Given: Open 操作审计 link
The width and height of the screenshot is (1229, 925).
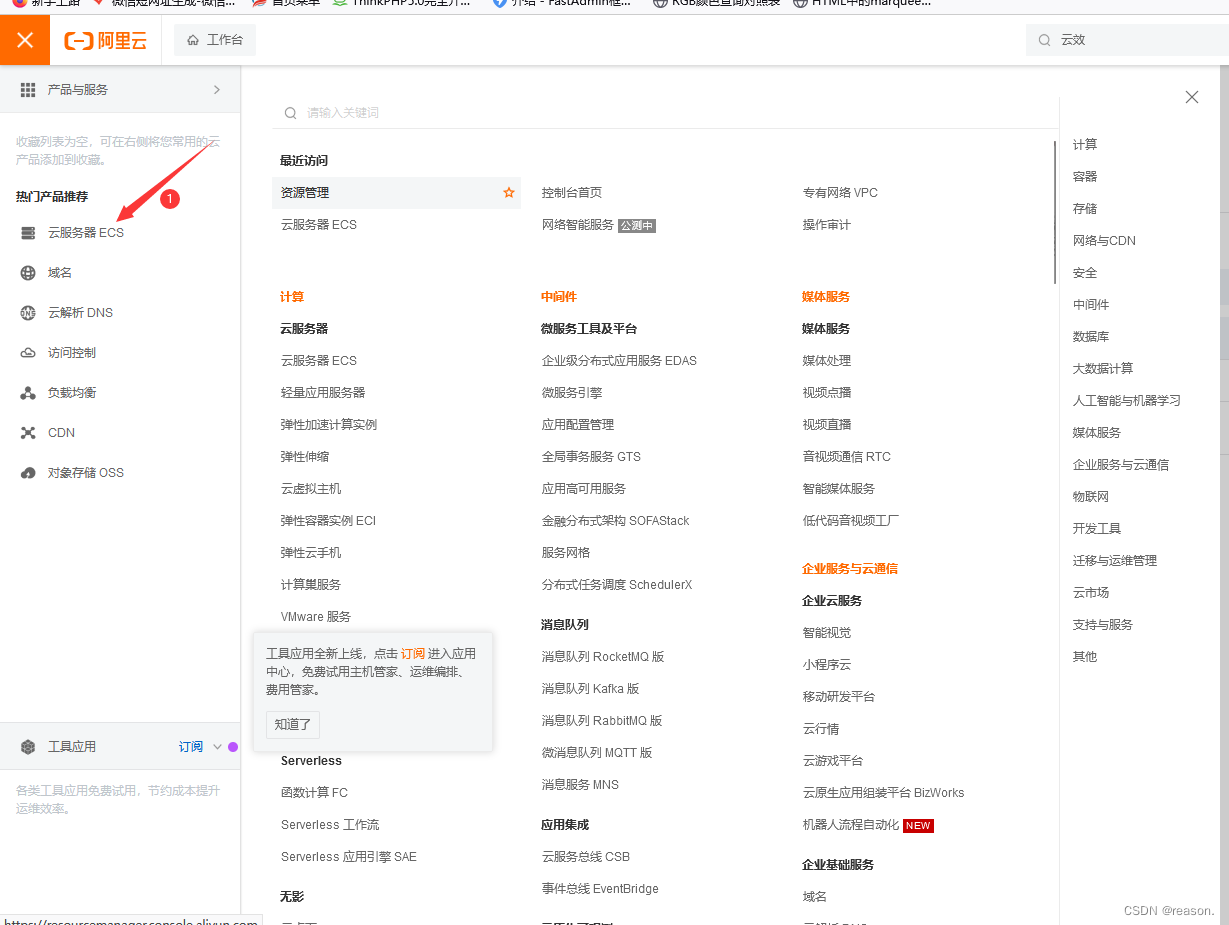Looking at the screenshot, I should (x=827, y=225).
